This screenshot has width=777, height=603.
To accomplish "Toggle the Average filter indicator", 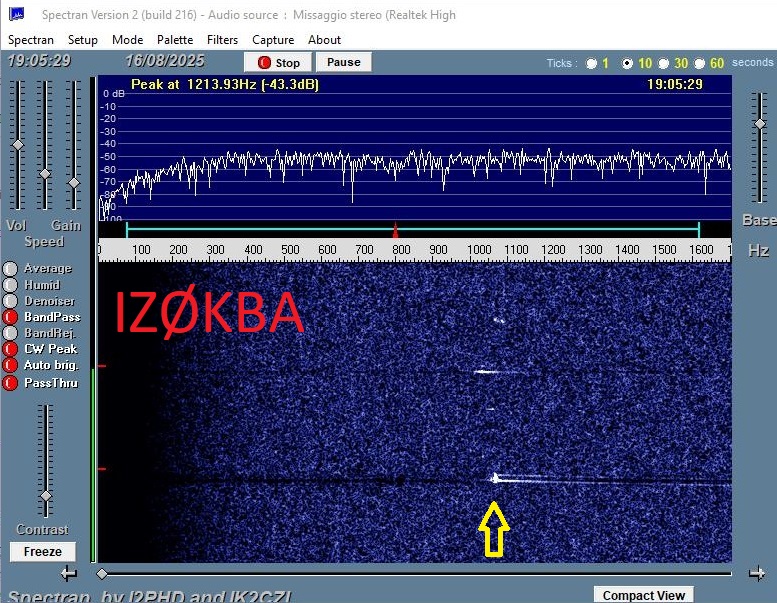I will pyautogui.click(x=10, y=268).
